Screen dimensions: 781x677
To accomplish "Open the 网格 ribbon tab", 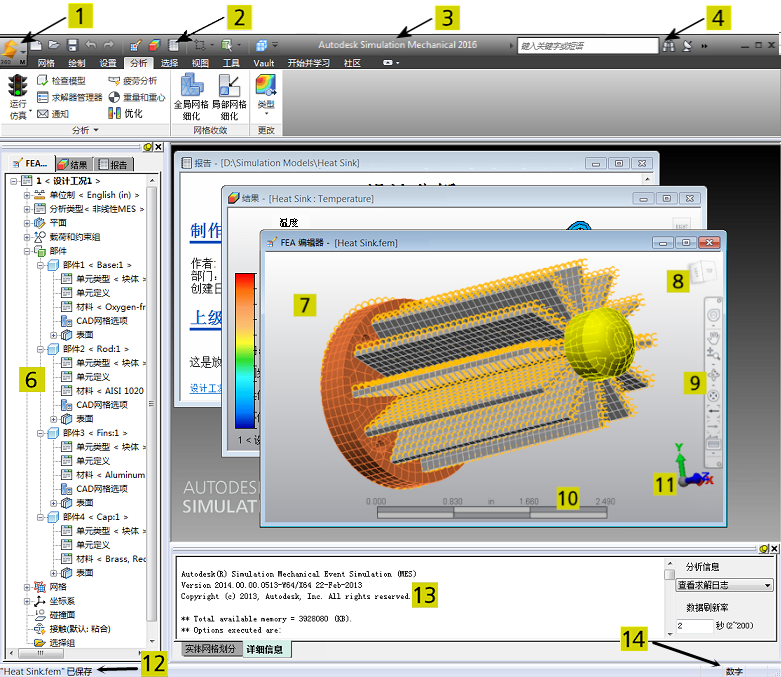I will [46, 63].
